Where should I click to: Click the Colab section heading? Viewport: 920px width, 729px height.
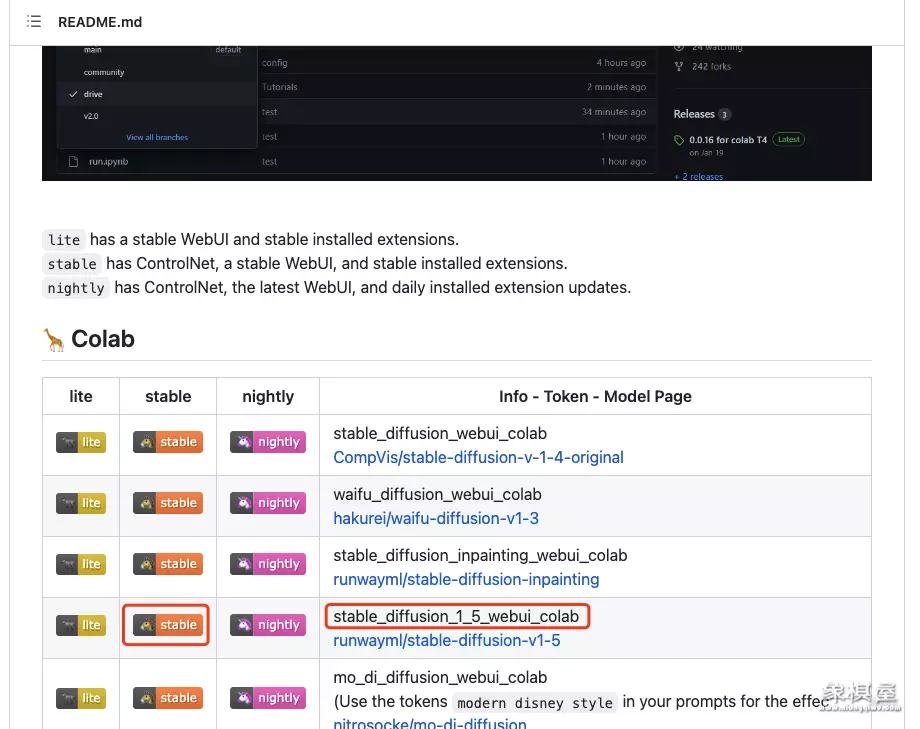click(103, 339)
